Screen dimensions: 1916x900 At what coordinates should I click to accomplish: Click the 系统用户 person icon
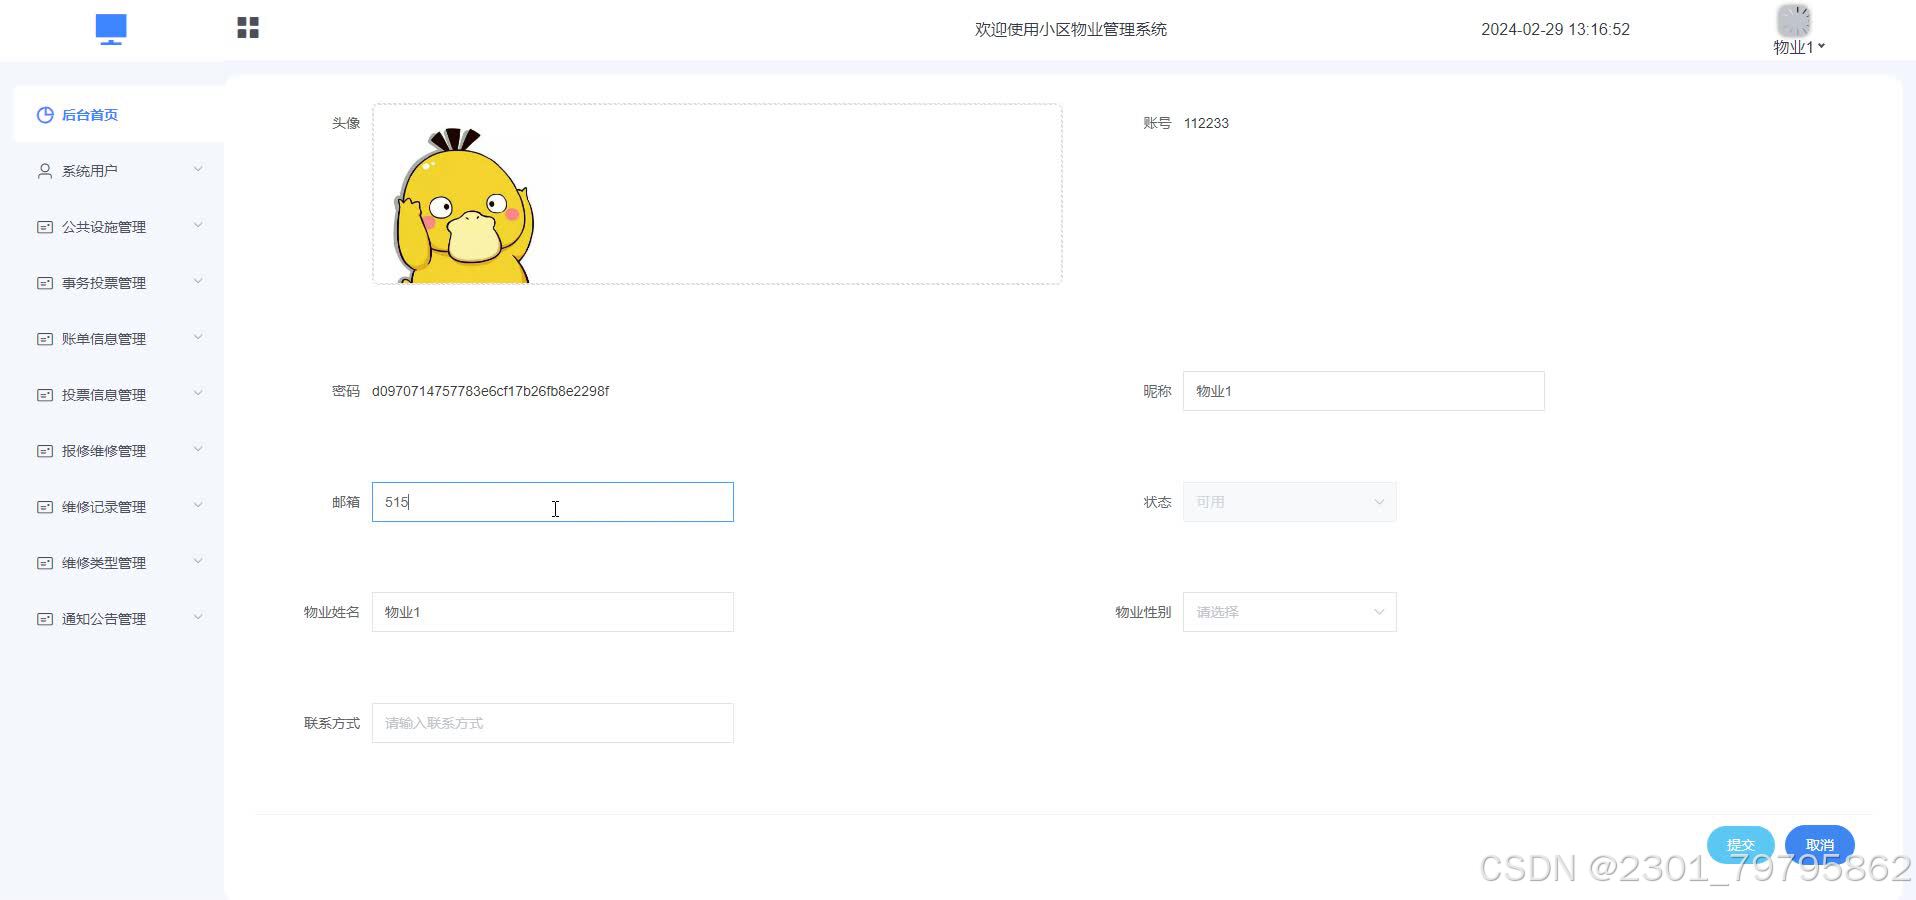pos(45,171)
